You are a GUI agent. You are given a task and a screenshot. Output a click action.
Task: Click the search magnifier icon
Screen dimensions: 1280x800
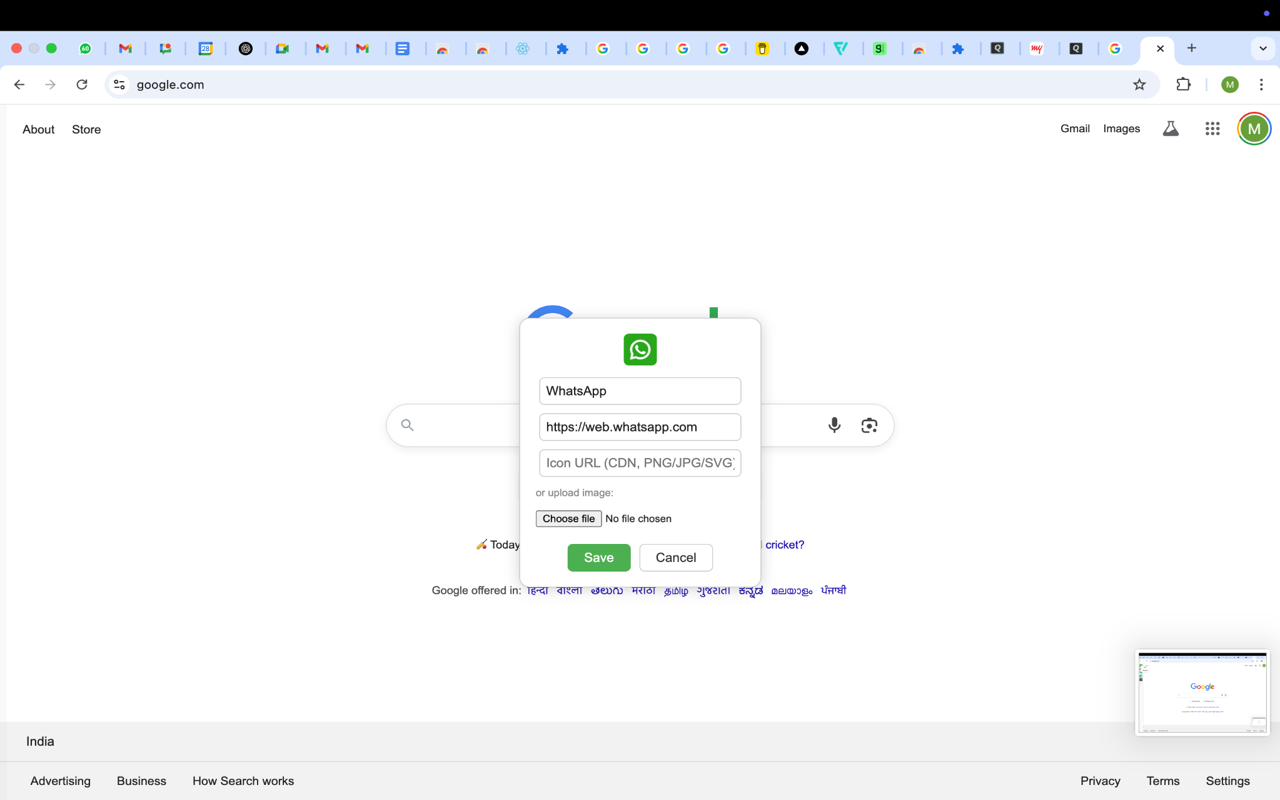[407, 425]
